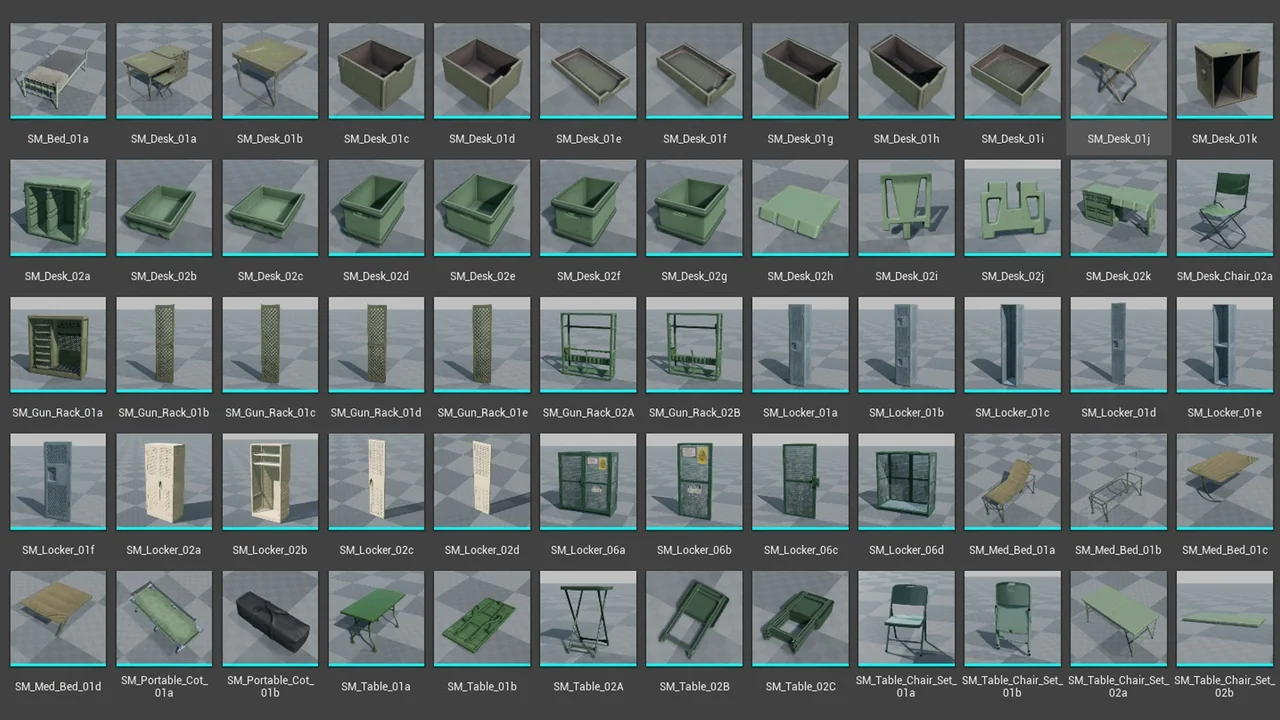
Task: Select the SM_Gun_Rack_01a thumbnail
Action: [x=57, y=345]
